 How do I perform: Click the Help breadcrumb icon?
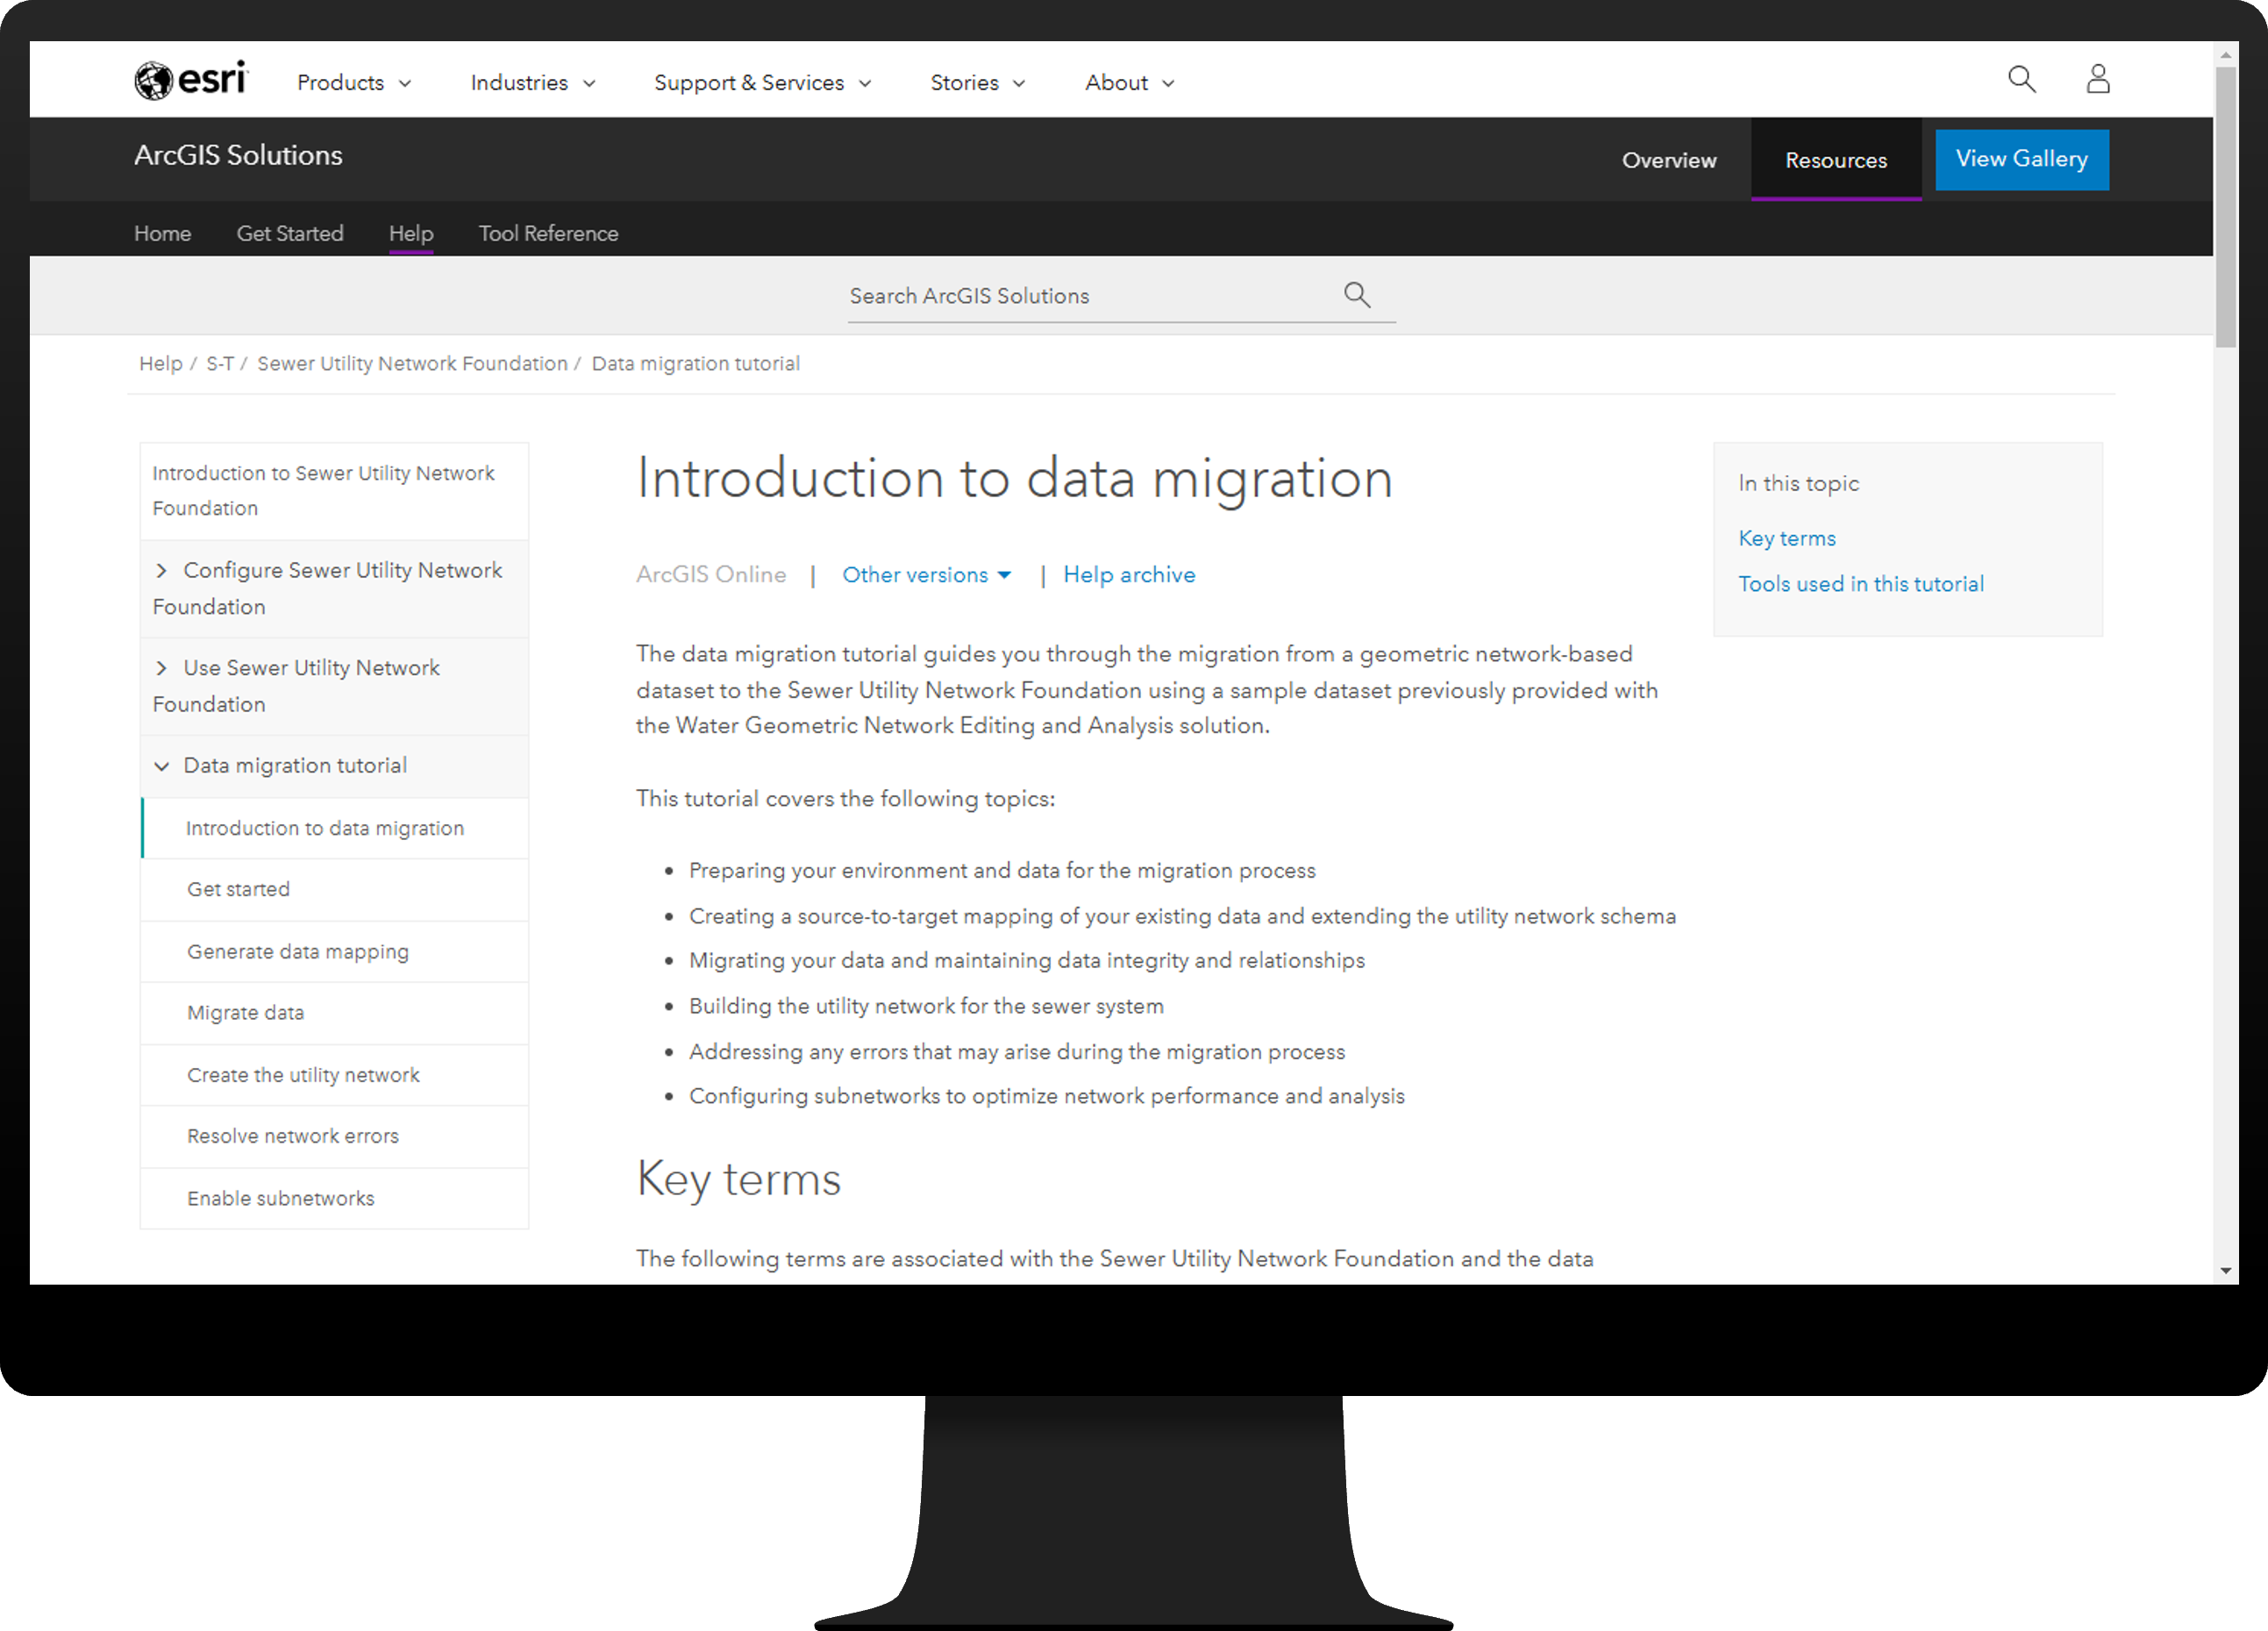[x=159, y=363]
